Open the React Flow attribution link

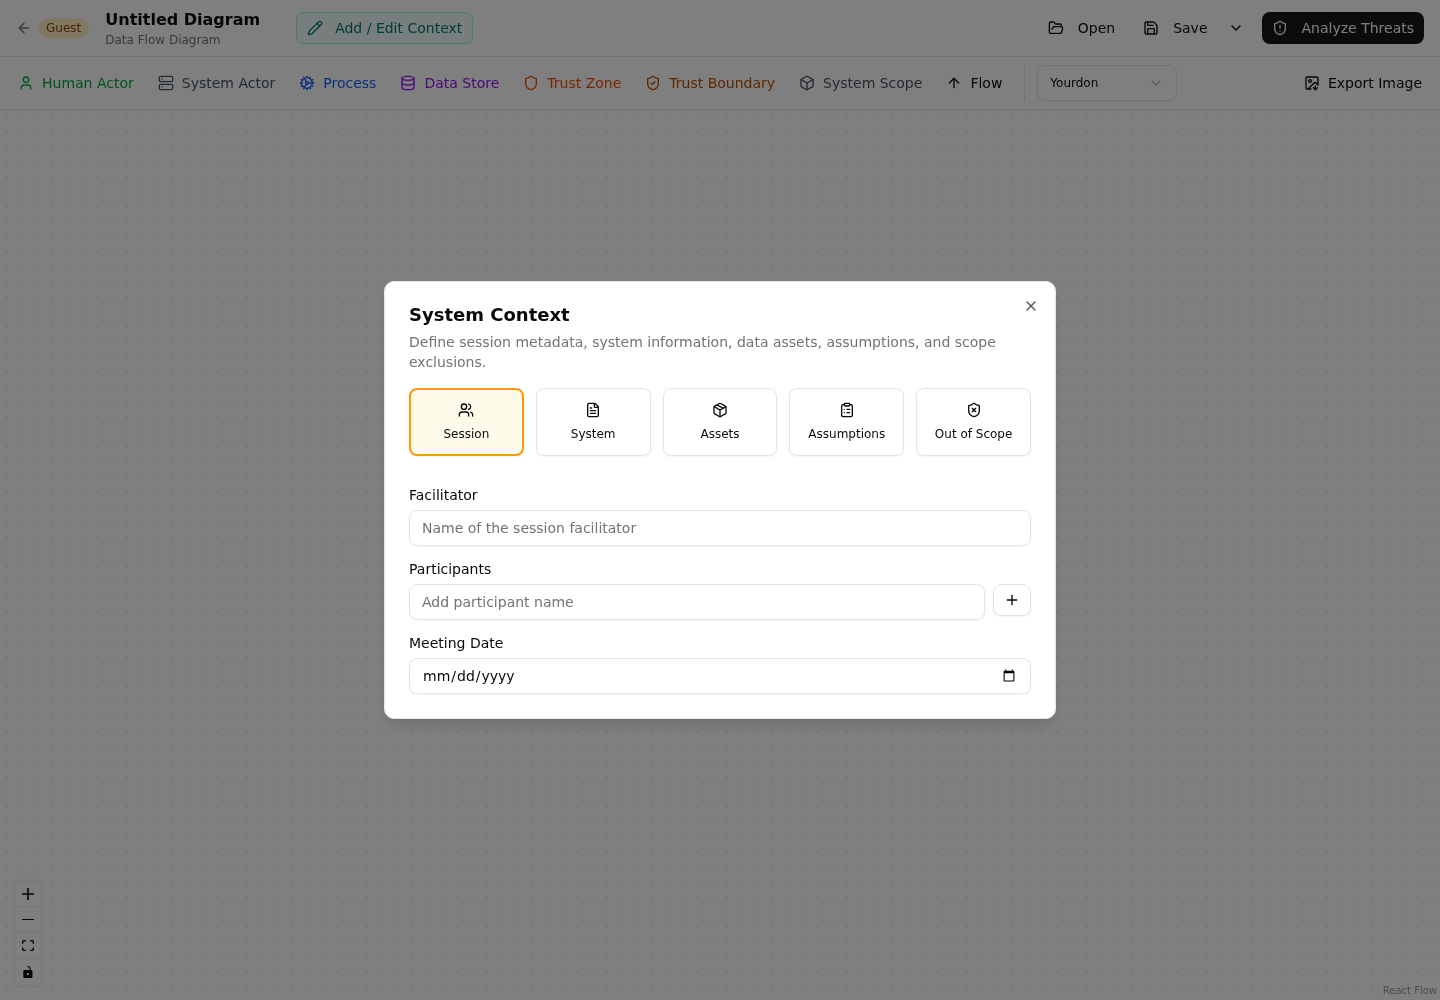(x=1409, y=991)
